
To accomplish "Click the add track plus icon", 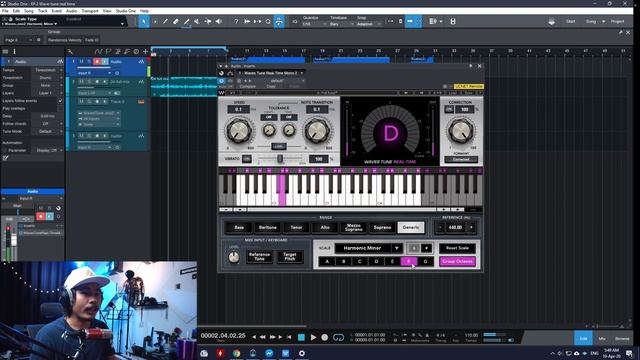I will tap(145, 51).
